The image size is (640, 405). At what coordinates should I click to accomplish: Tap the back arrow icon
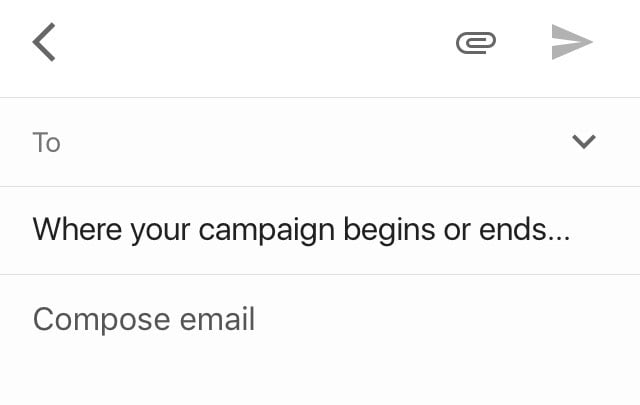click(x=44, y=43)
